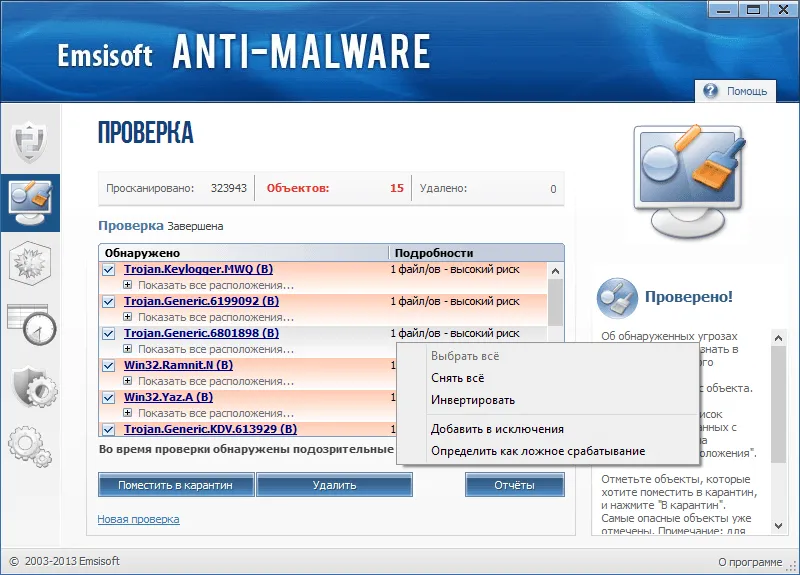The height and width of the screenshot is (575, 800).
Task: Click the Просканировано: 323943 counter
Action: 177,188
